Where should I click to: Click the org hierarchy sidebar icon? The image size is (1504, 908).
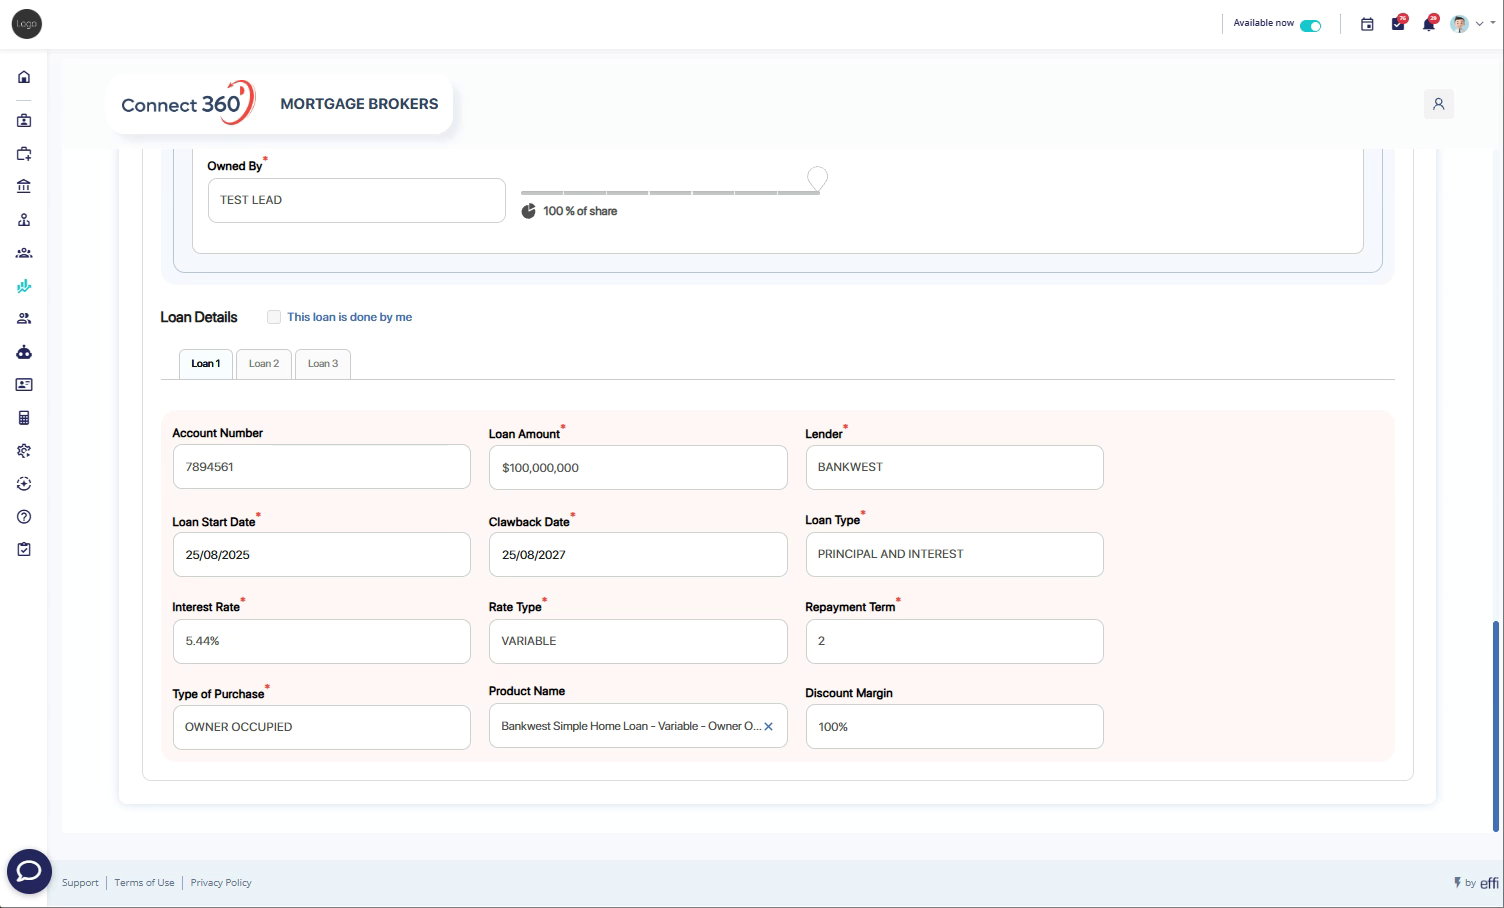(x=24, y=220)
